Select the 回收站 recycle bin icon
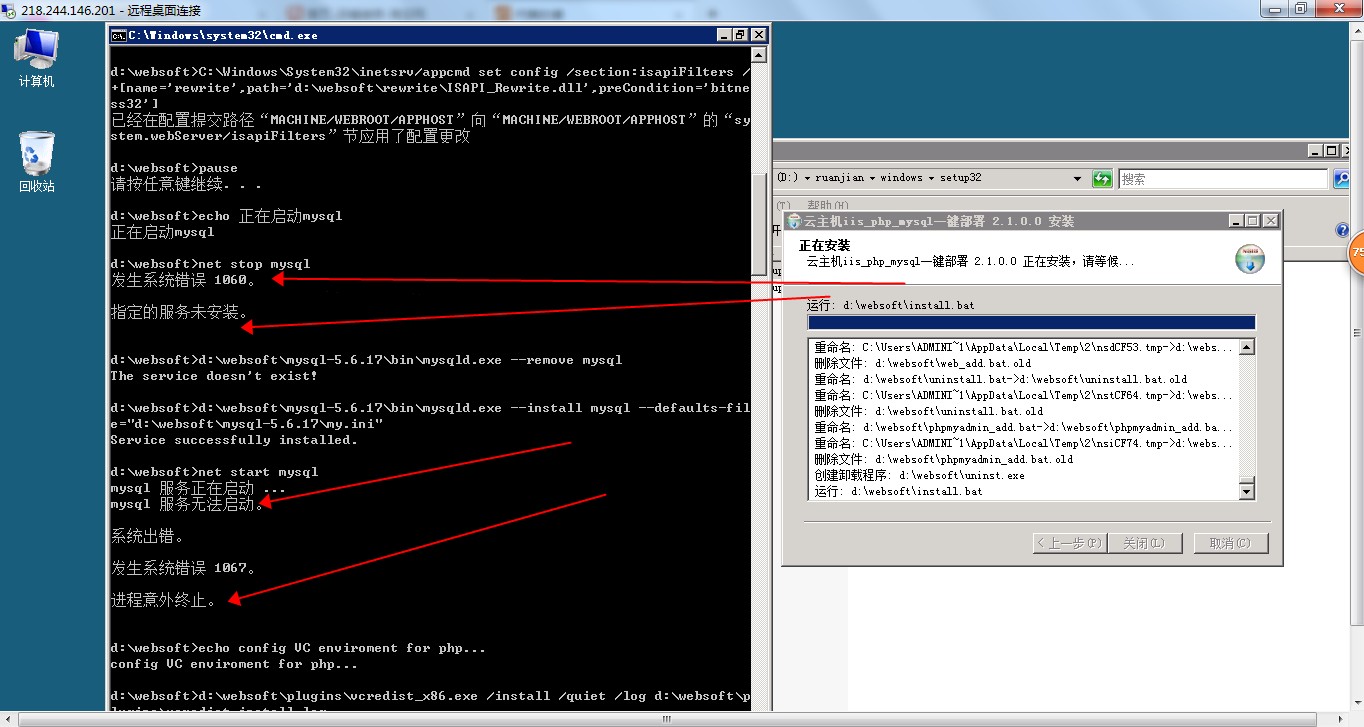Viewport: 1364px width, 727px height. coord(37,160)
